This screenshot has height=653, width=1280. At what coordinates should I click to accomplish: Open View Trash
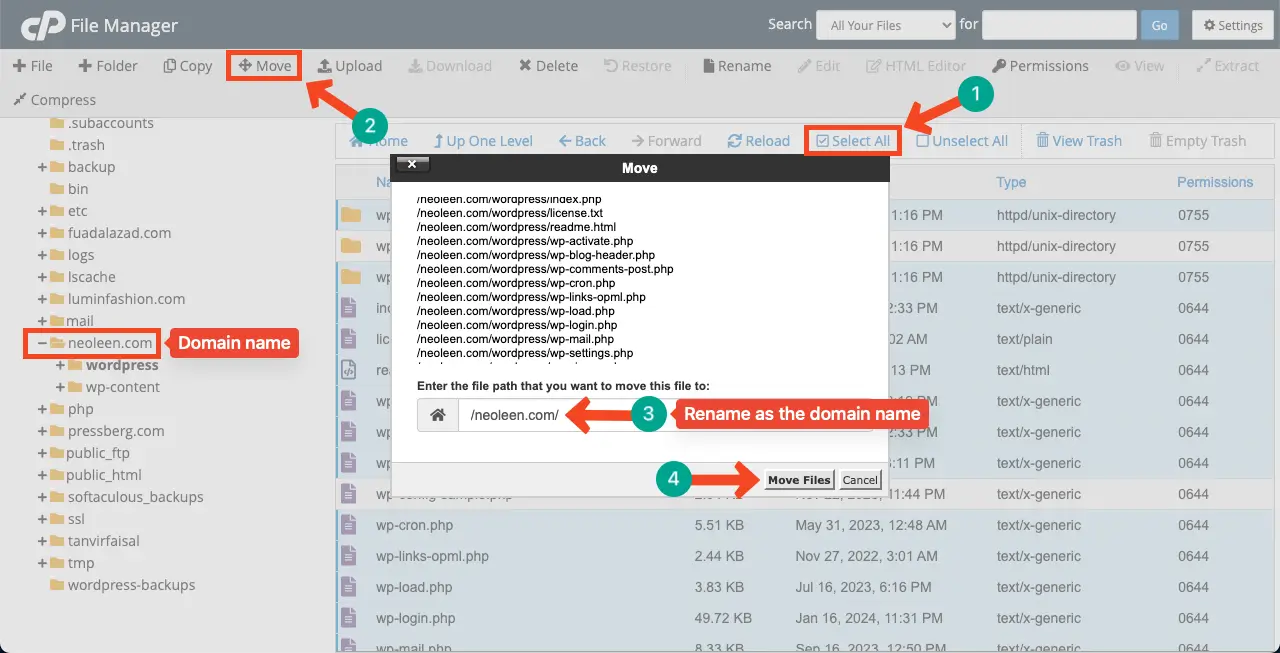pos(1078,141)
